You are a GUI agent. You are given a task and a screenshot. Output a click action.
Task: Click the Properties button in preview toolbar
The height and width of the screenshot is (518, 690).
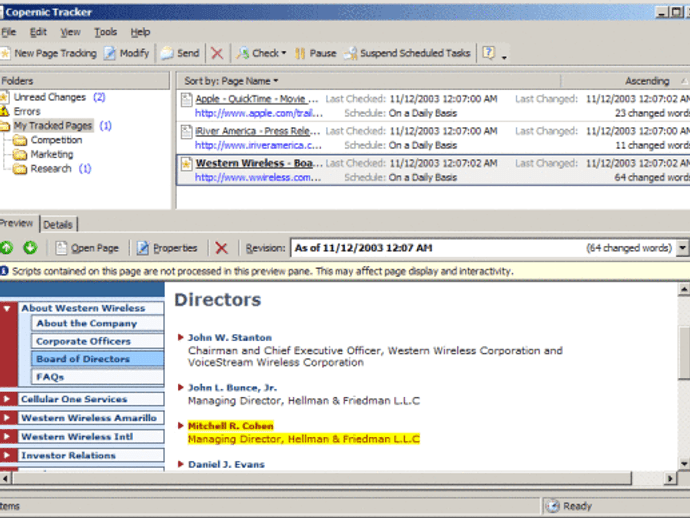point(167,248)
